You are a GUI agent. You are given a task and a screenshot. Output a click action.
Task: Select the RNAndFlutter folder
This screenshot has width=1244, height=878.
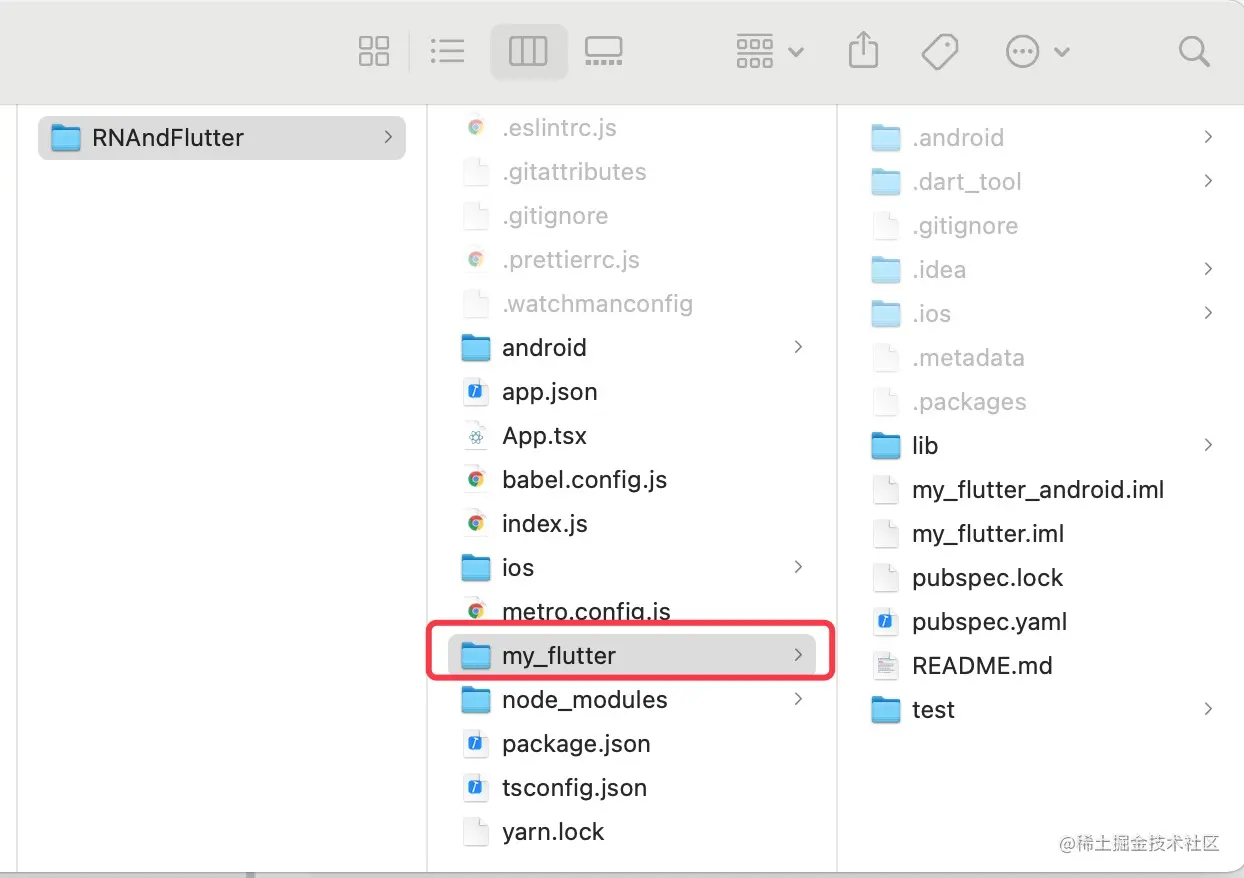coord(222,138)
